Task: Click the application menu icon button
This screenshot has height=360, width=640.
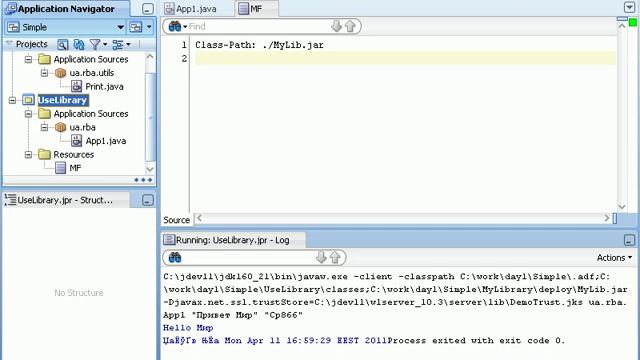Action: pyautogui.click(x=136, y=27)
